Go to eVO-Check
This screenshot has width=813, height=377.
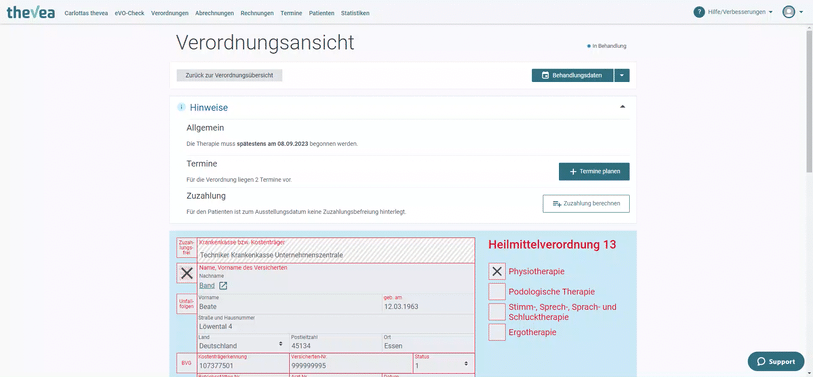[130, 13]
